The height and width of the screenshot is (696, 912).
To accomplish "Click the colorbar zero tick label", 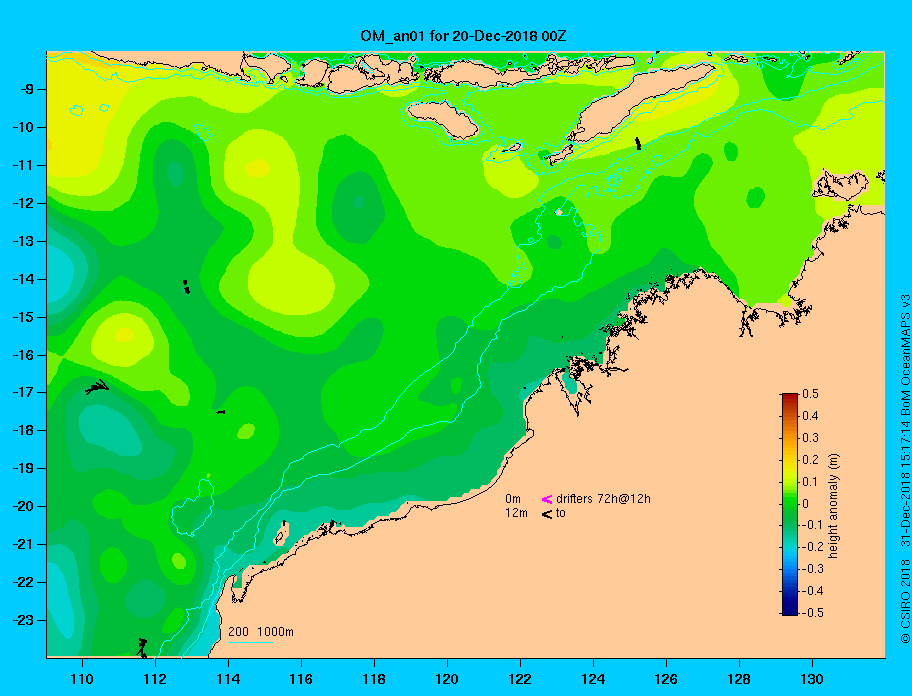I will pyautogui.click(x=806, y=504).
